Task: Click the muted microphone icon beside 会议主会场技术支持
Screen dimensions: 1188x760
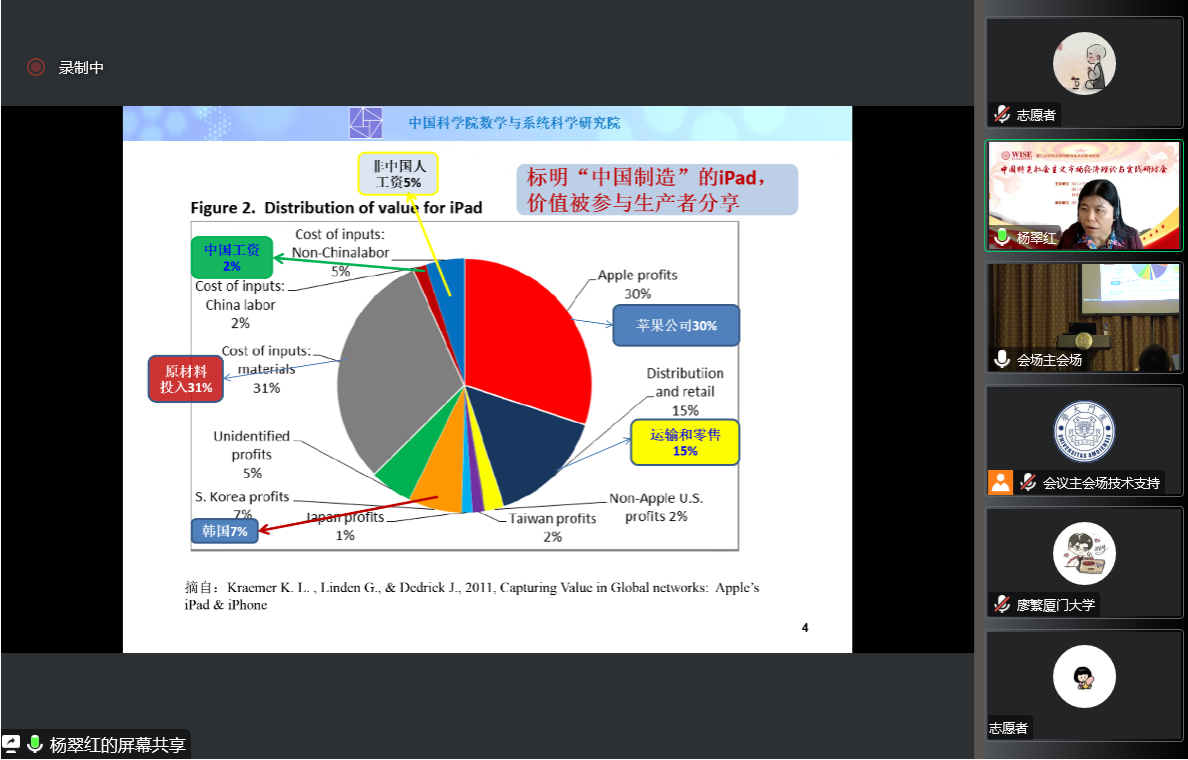Action: 1027,482
